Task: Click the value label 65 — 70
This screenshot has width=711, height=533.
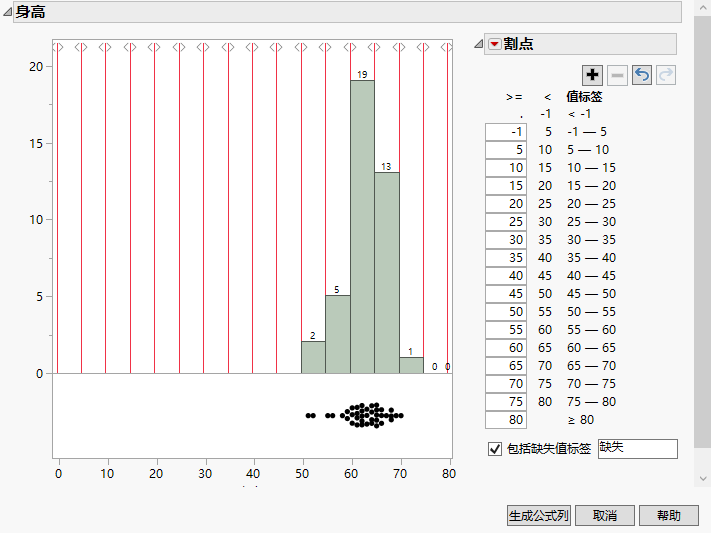Action: [591, 366]
